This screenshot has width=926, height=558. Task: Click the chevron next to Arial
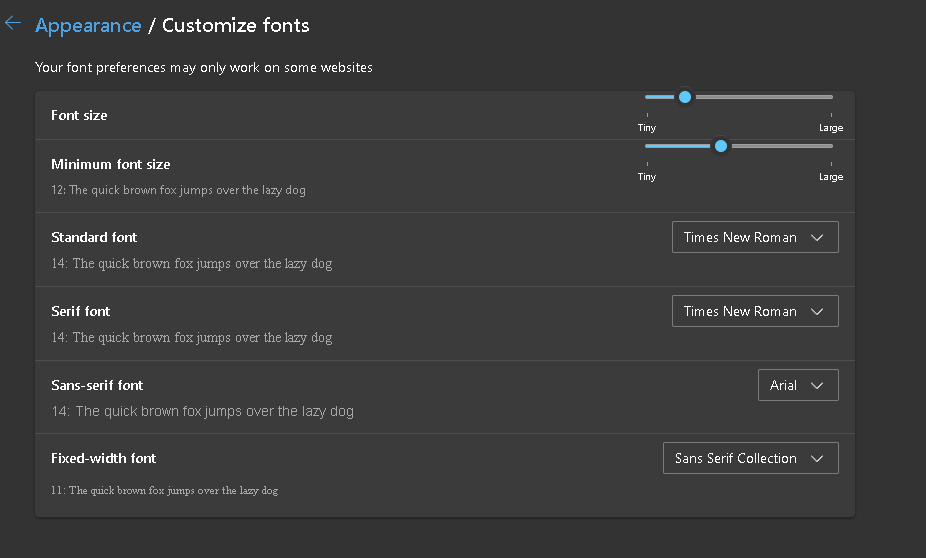coord(817,385)
